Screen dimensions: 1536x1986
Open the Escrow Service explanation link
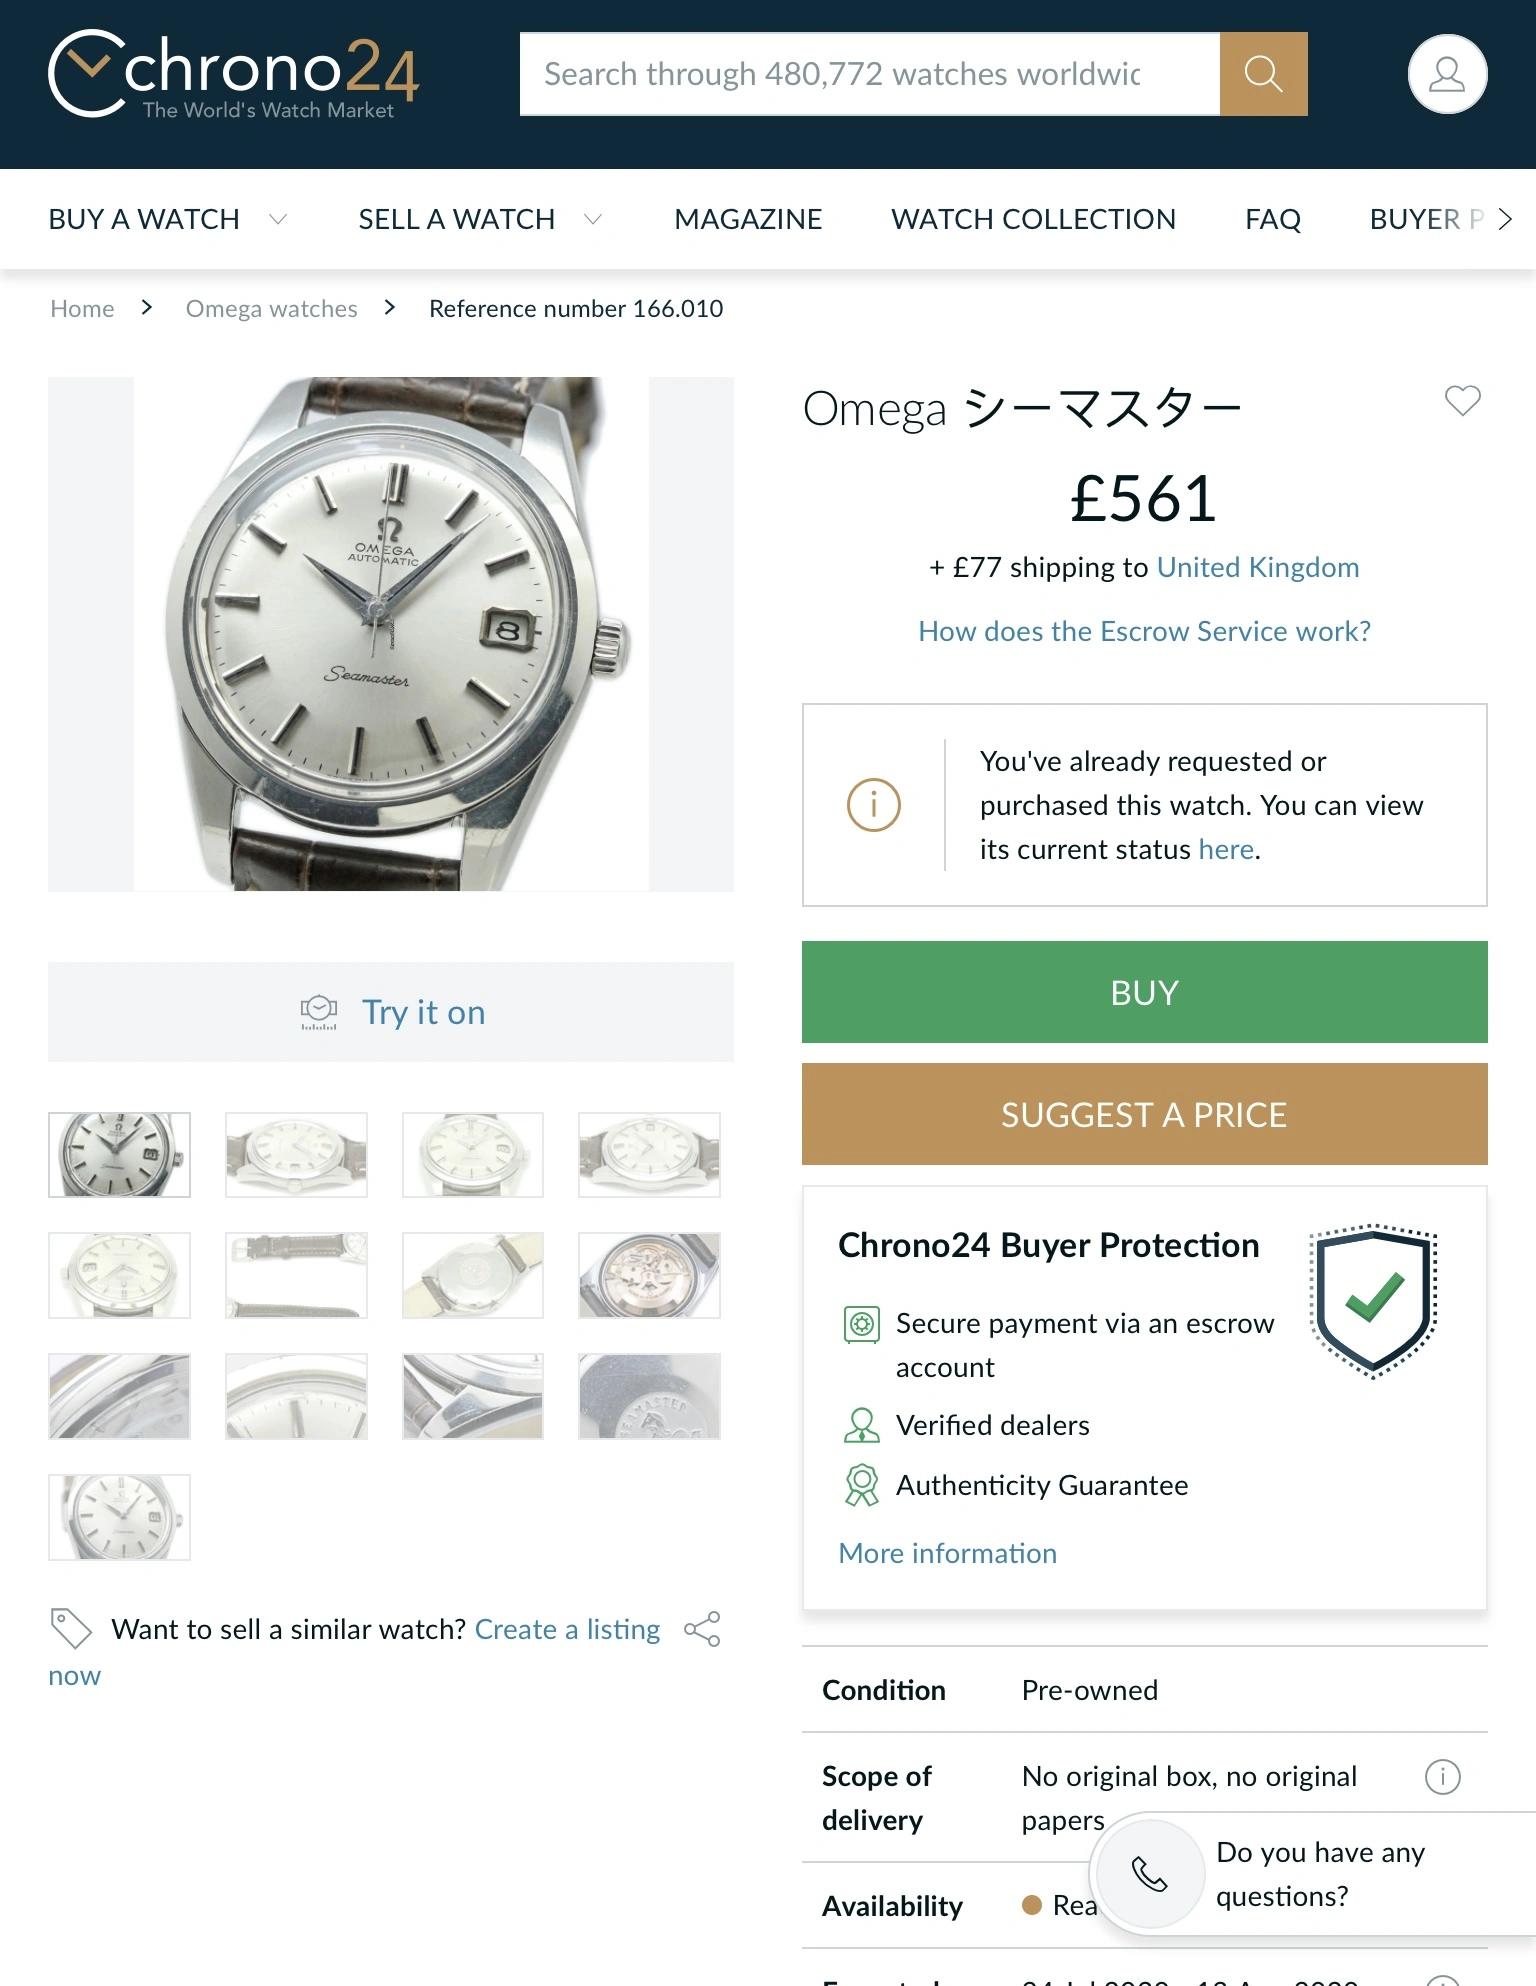click(1144, 631)
